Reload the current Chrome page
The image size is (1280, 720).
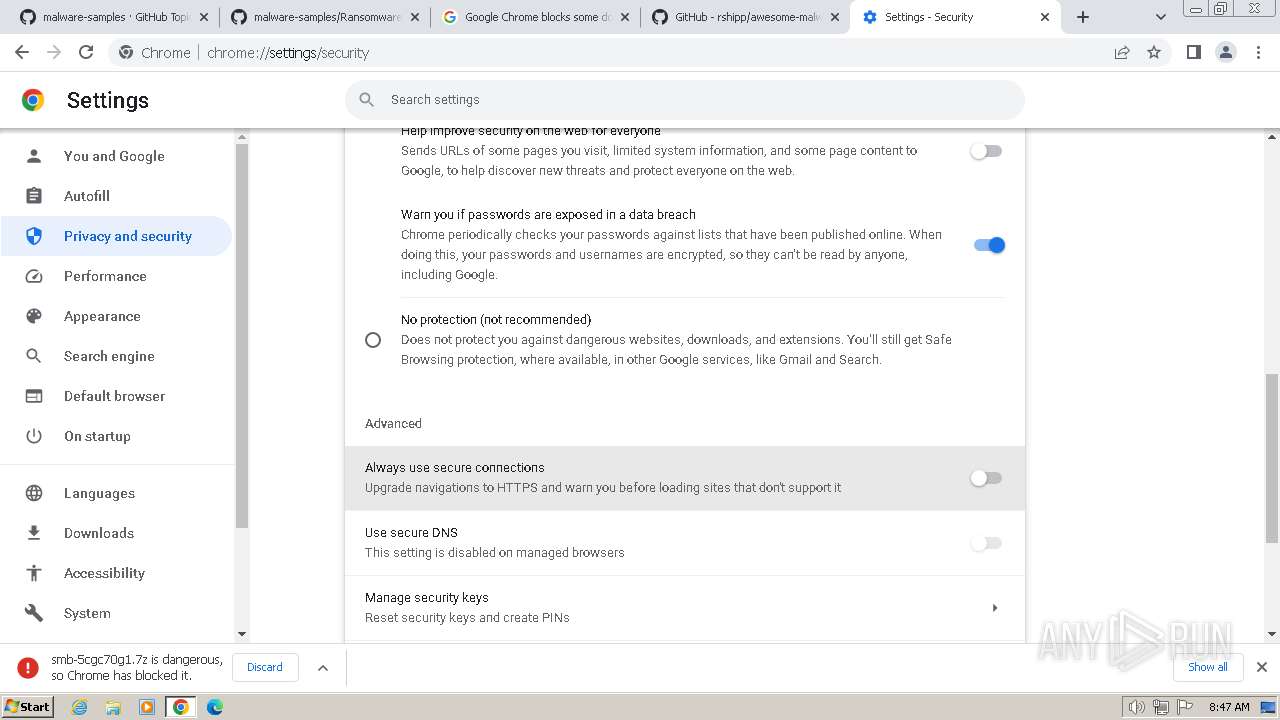point(86,53)
